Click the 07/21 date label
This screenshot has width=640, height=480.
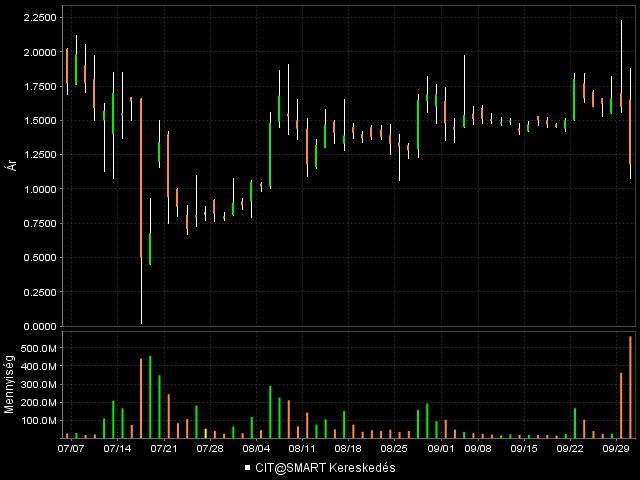pos(164,449)
